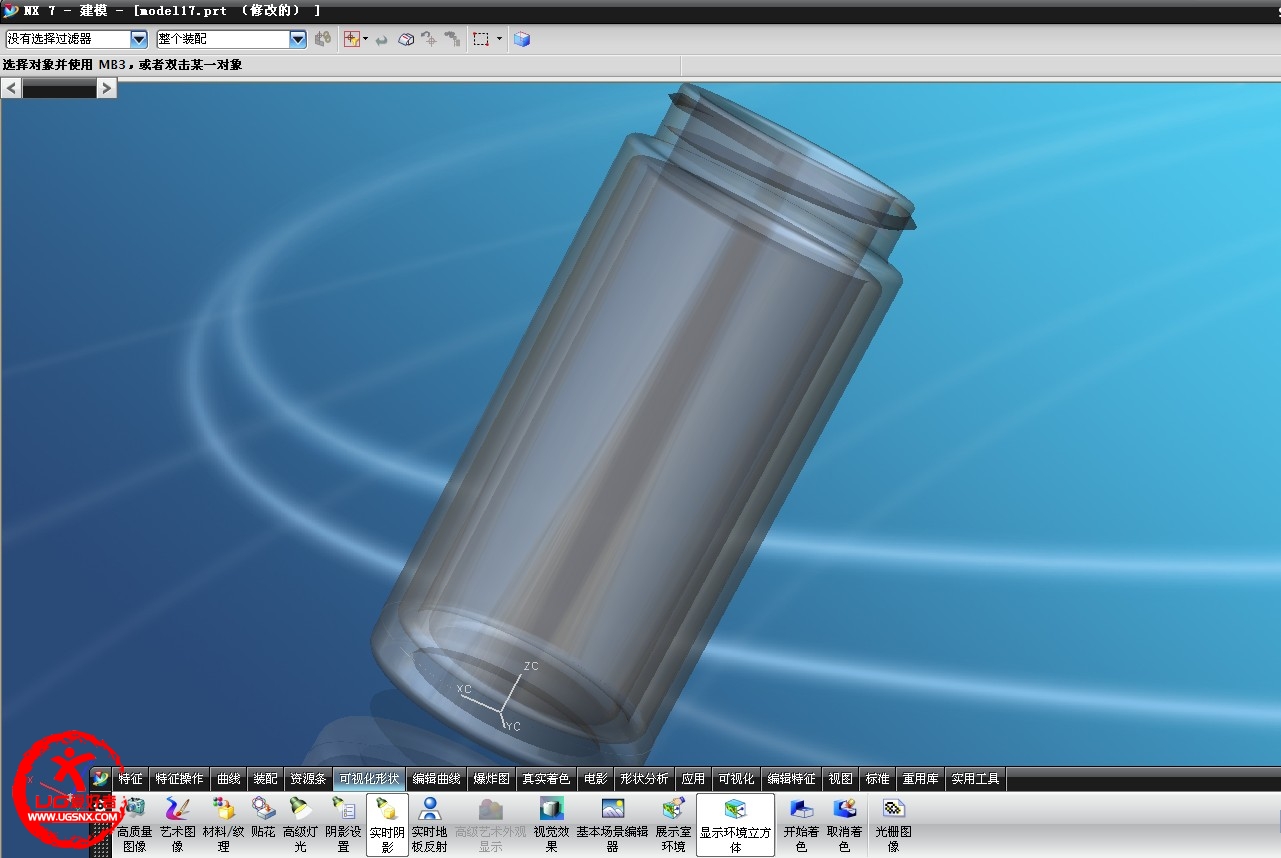Open the 基本场景编辑器 basic scene editor

(x=612, y=825)
